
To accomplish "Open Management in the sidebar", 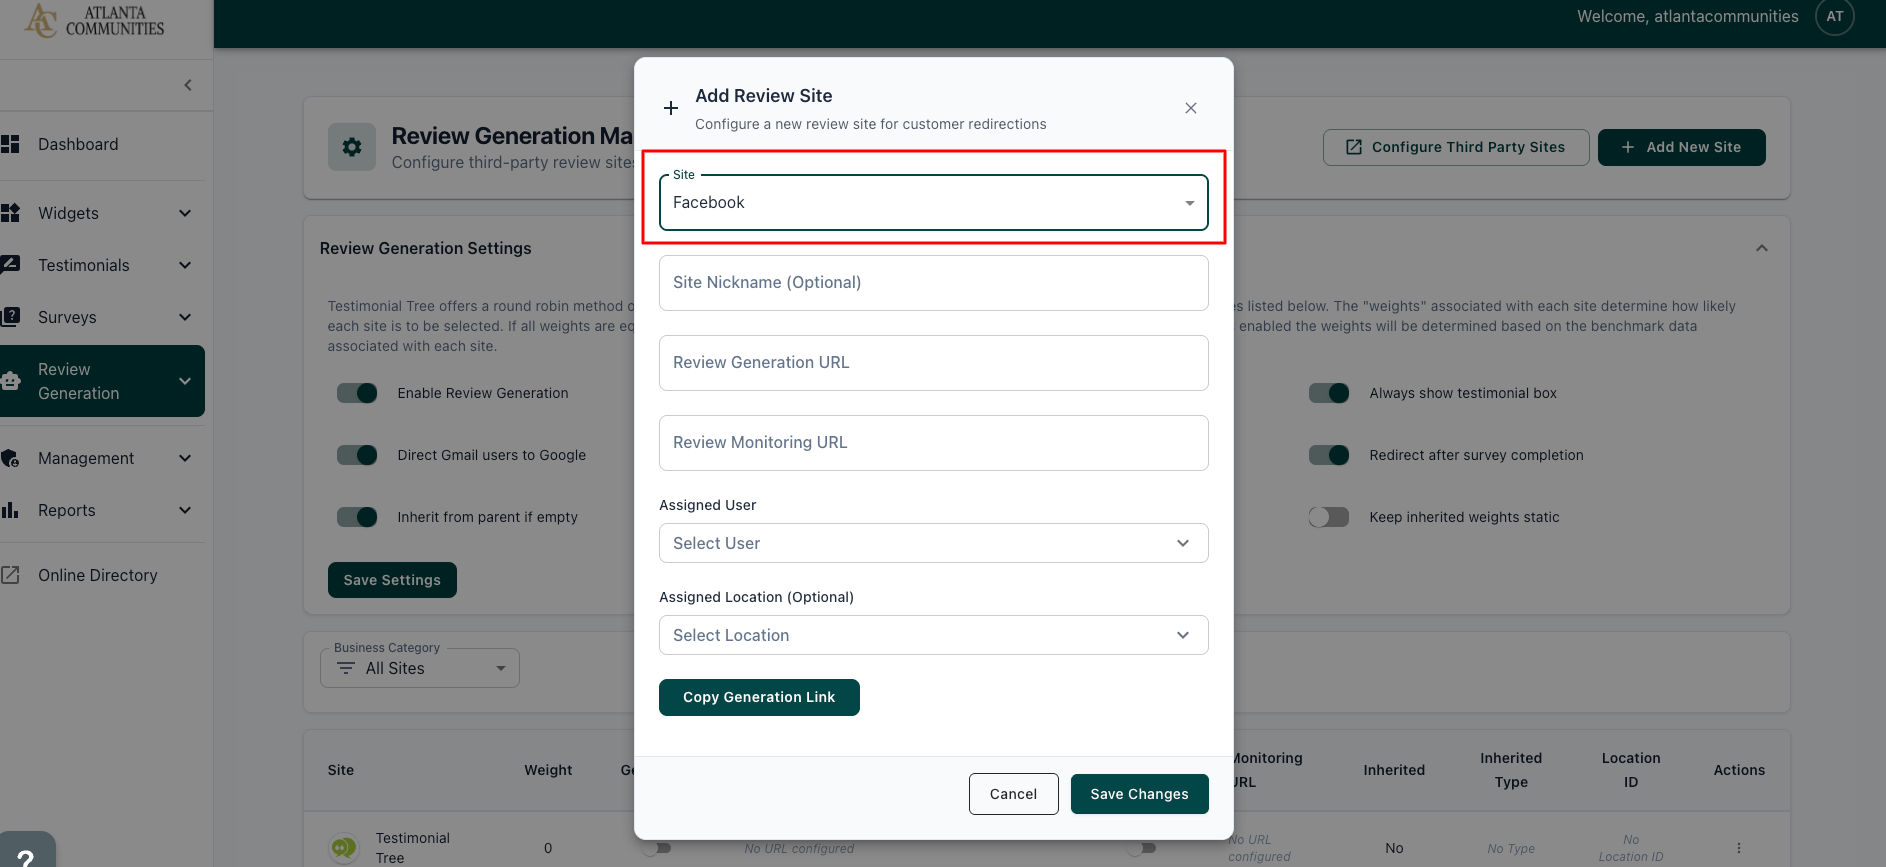I will (x=86, y=458).
